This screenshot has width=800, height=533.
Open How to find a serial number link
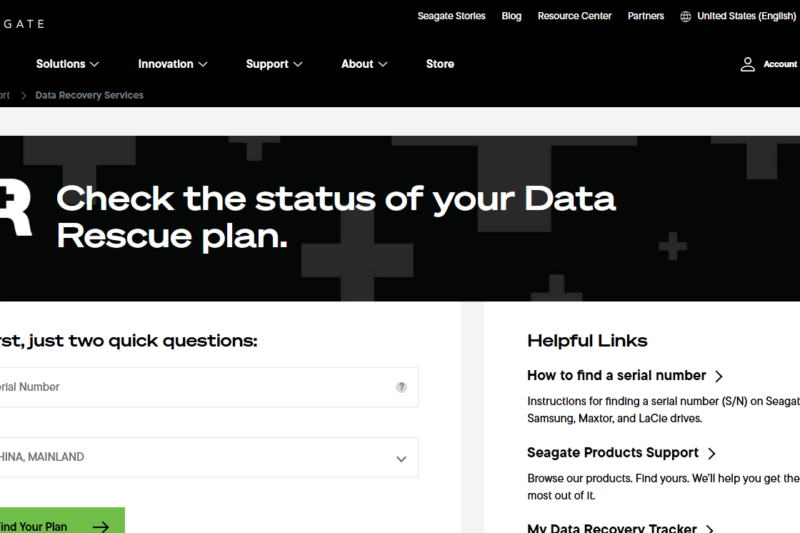pyautogui.click(x=616, y=376)
